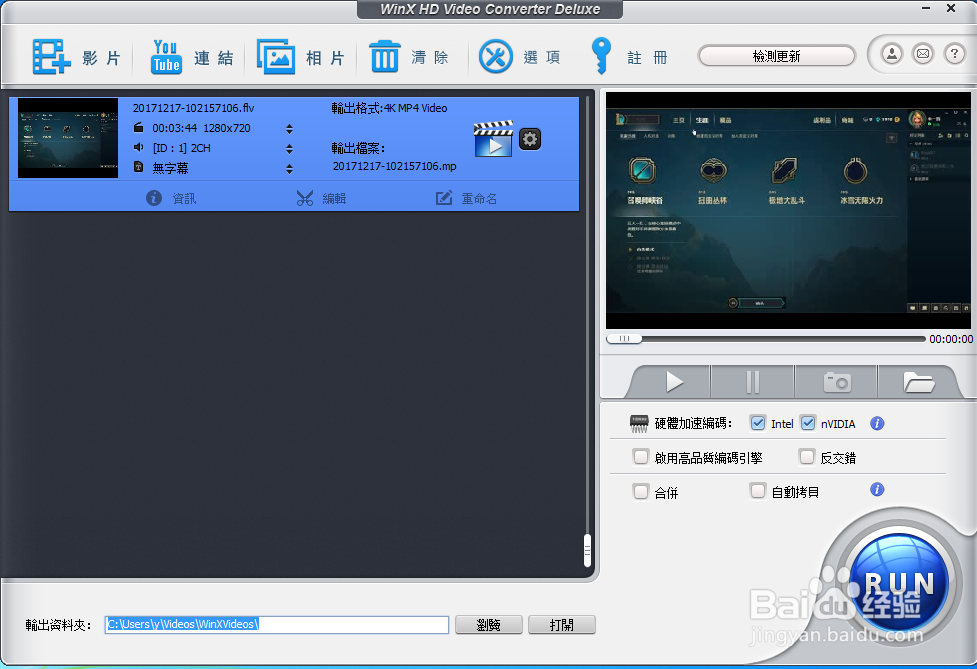Screen dimensions: 977x669
Task: Open the gear settings for the output format
Action: pyautogui.click(x=530, y=138)
